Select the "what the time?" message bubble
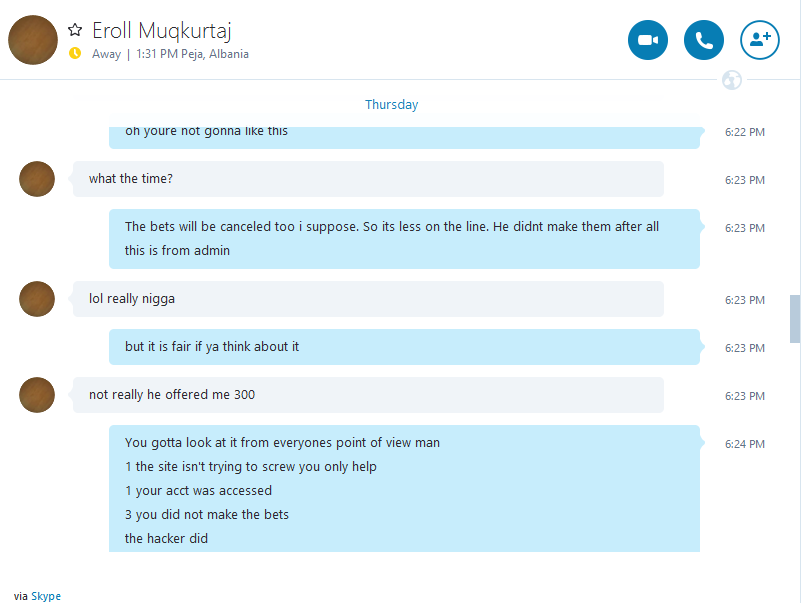Viewport: 801px width, 603px height. coord(368,179)
